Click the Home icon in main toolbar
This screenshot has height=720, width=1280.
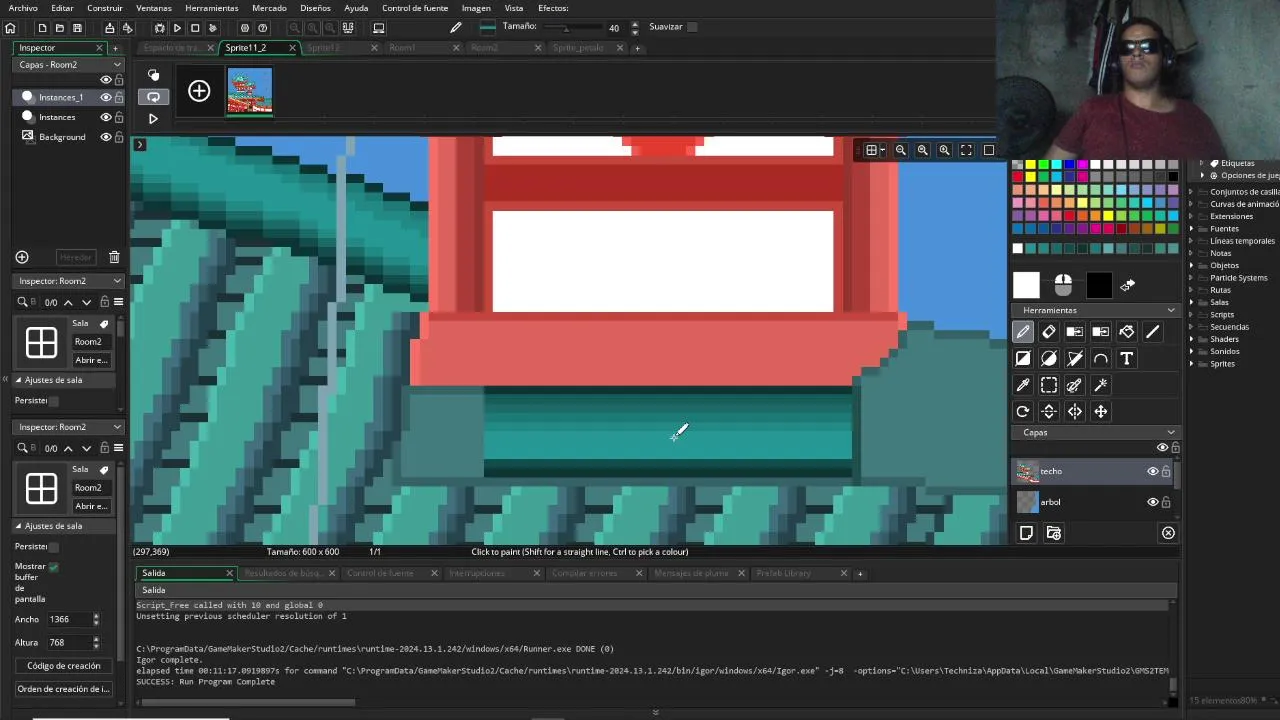click(x=12, y=28)
